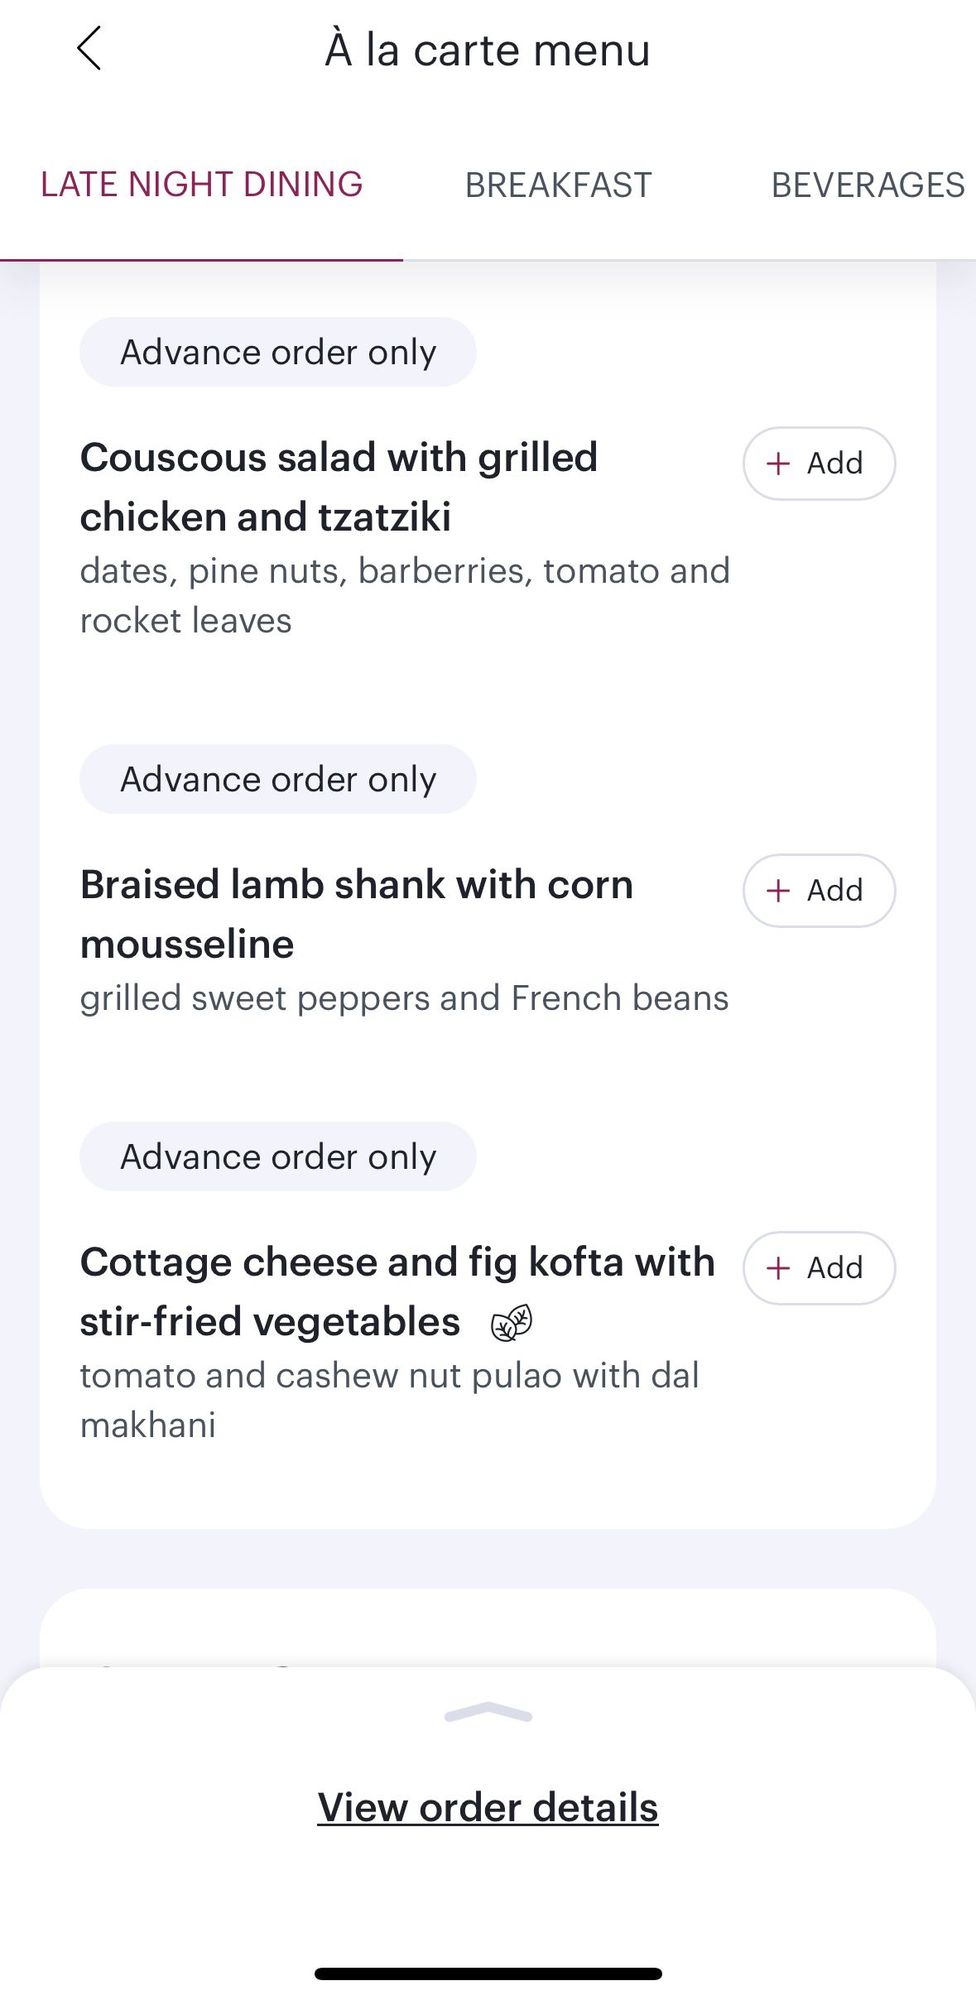
Task: Tap plus icon beside couscous salad
Action: click(x=778, y=463)
